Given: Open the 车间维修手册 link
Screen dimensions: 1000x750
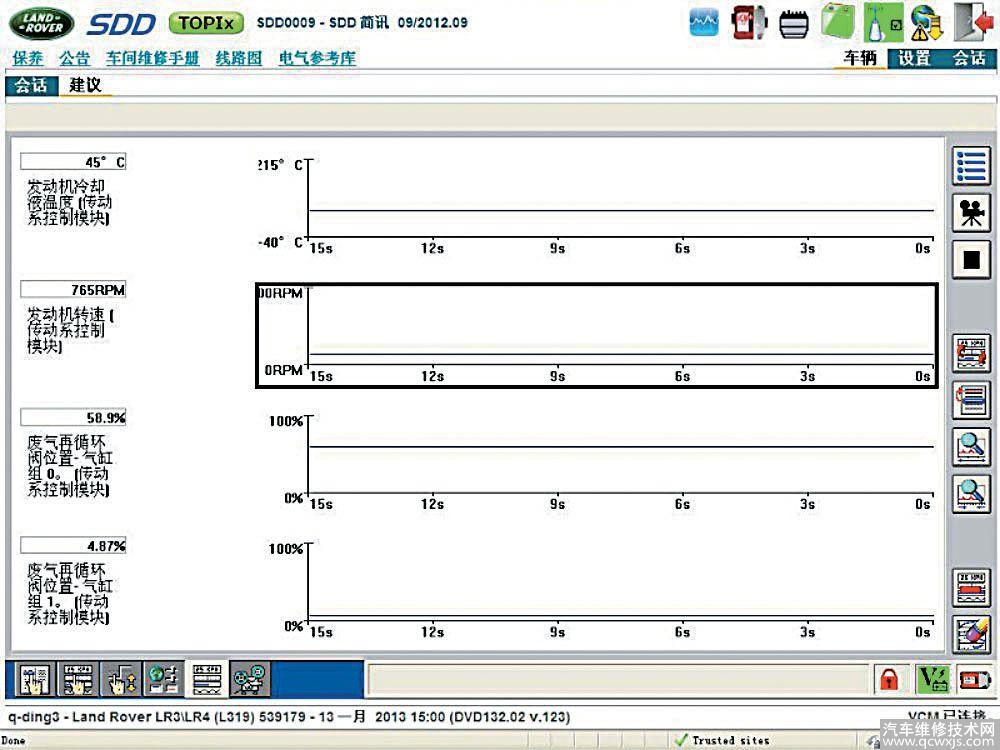Looking at the screenshot, I should (153, 58).
